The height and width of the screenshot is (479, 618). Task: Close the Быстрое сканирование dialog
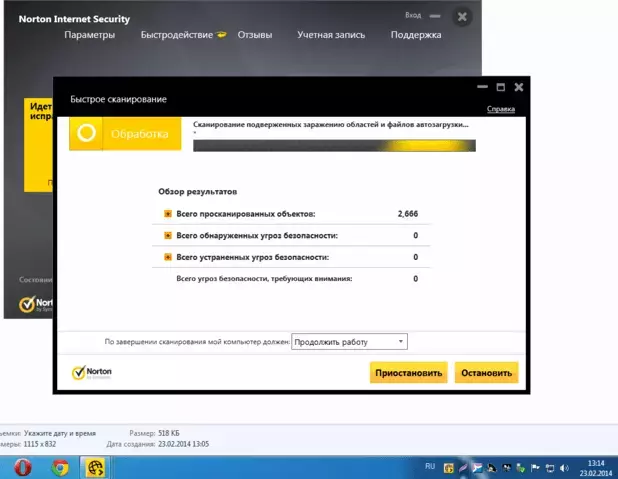coord(519,87)
